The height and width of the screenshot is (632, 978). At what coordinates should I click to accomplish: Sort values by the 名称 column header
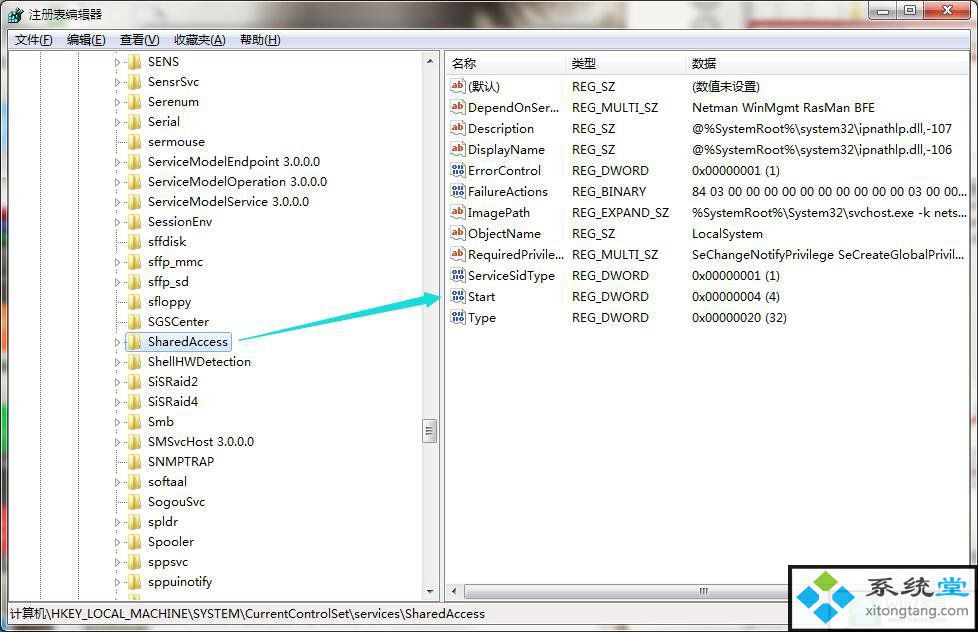coord(506,64)
